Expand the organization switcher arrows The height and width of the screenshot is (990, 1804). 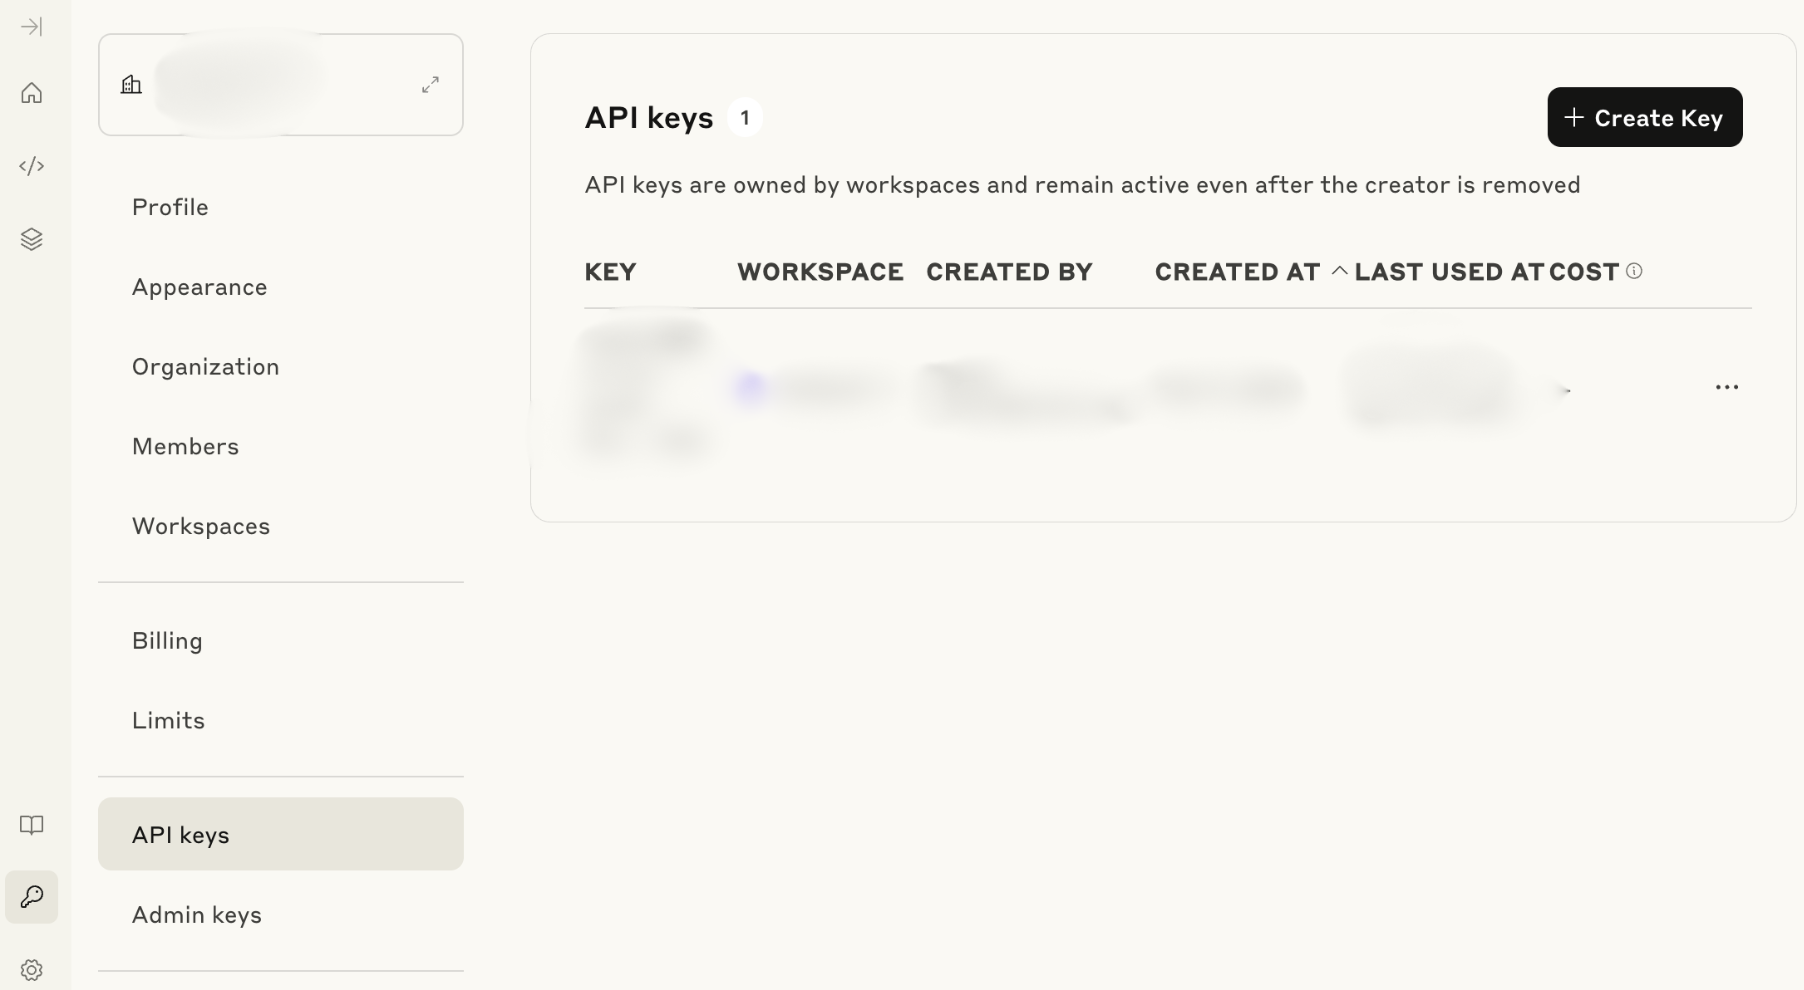[430, 85]
